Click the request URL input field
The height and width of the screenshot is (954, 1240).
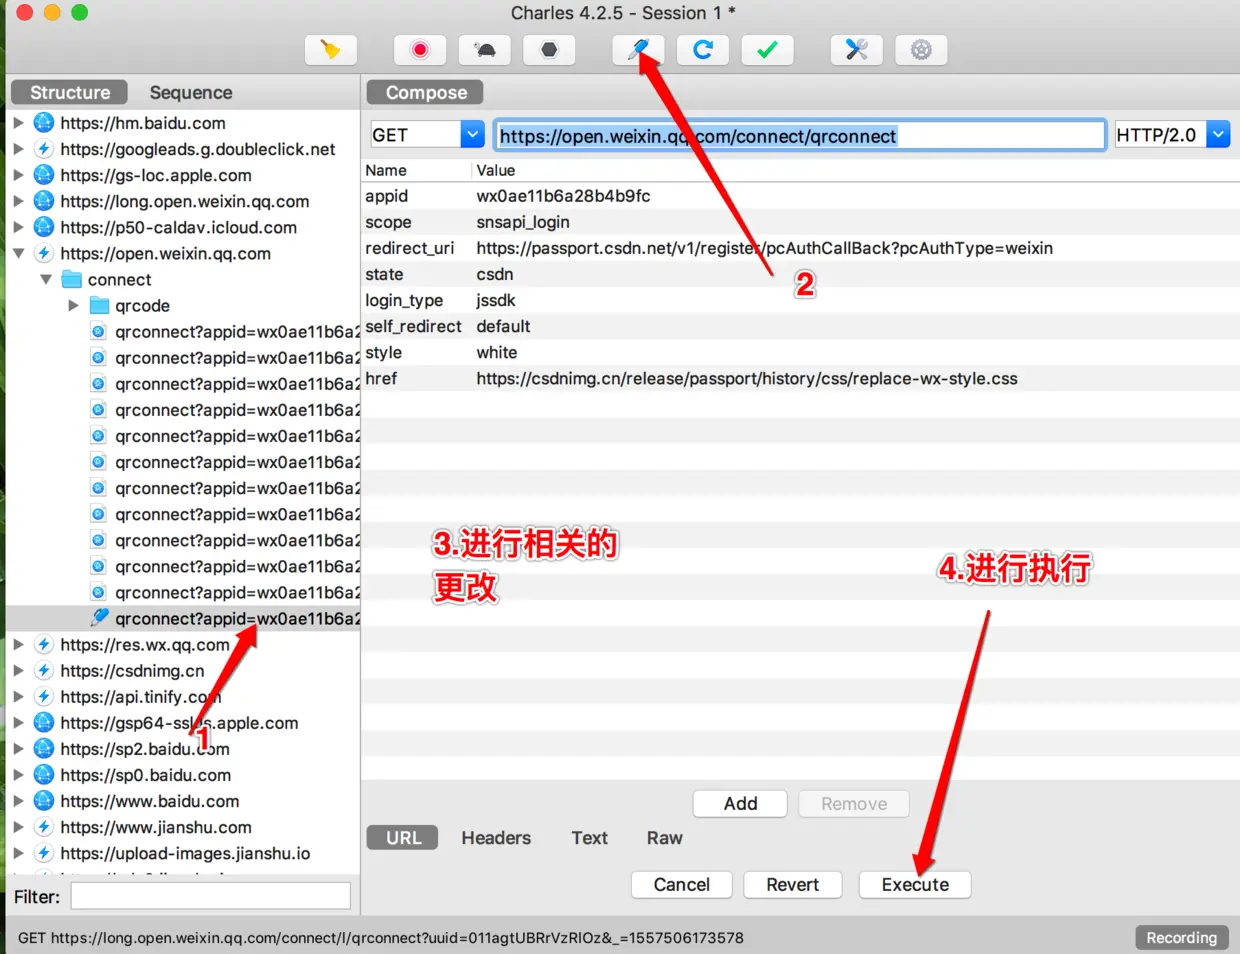[800, 135]
